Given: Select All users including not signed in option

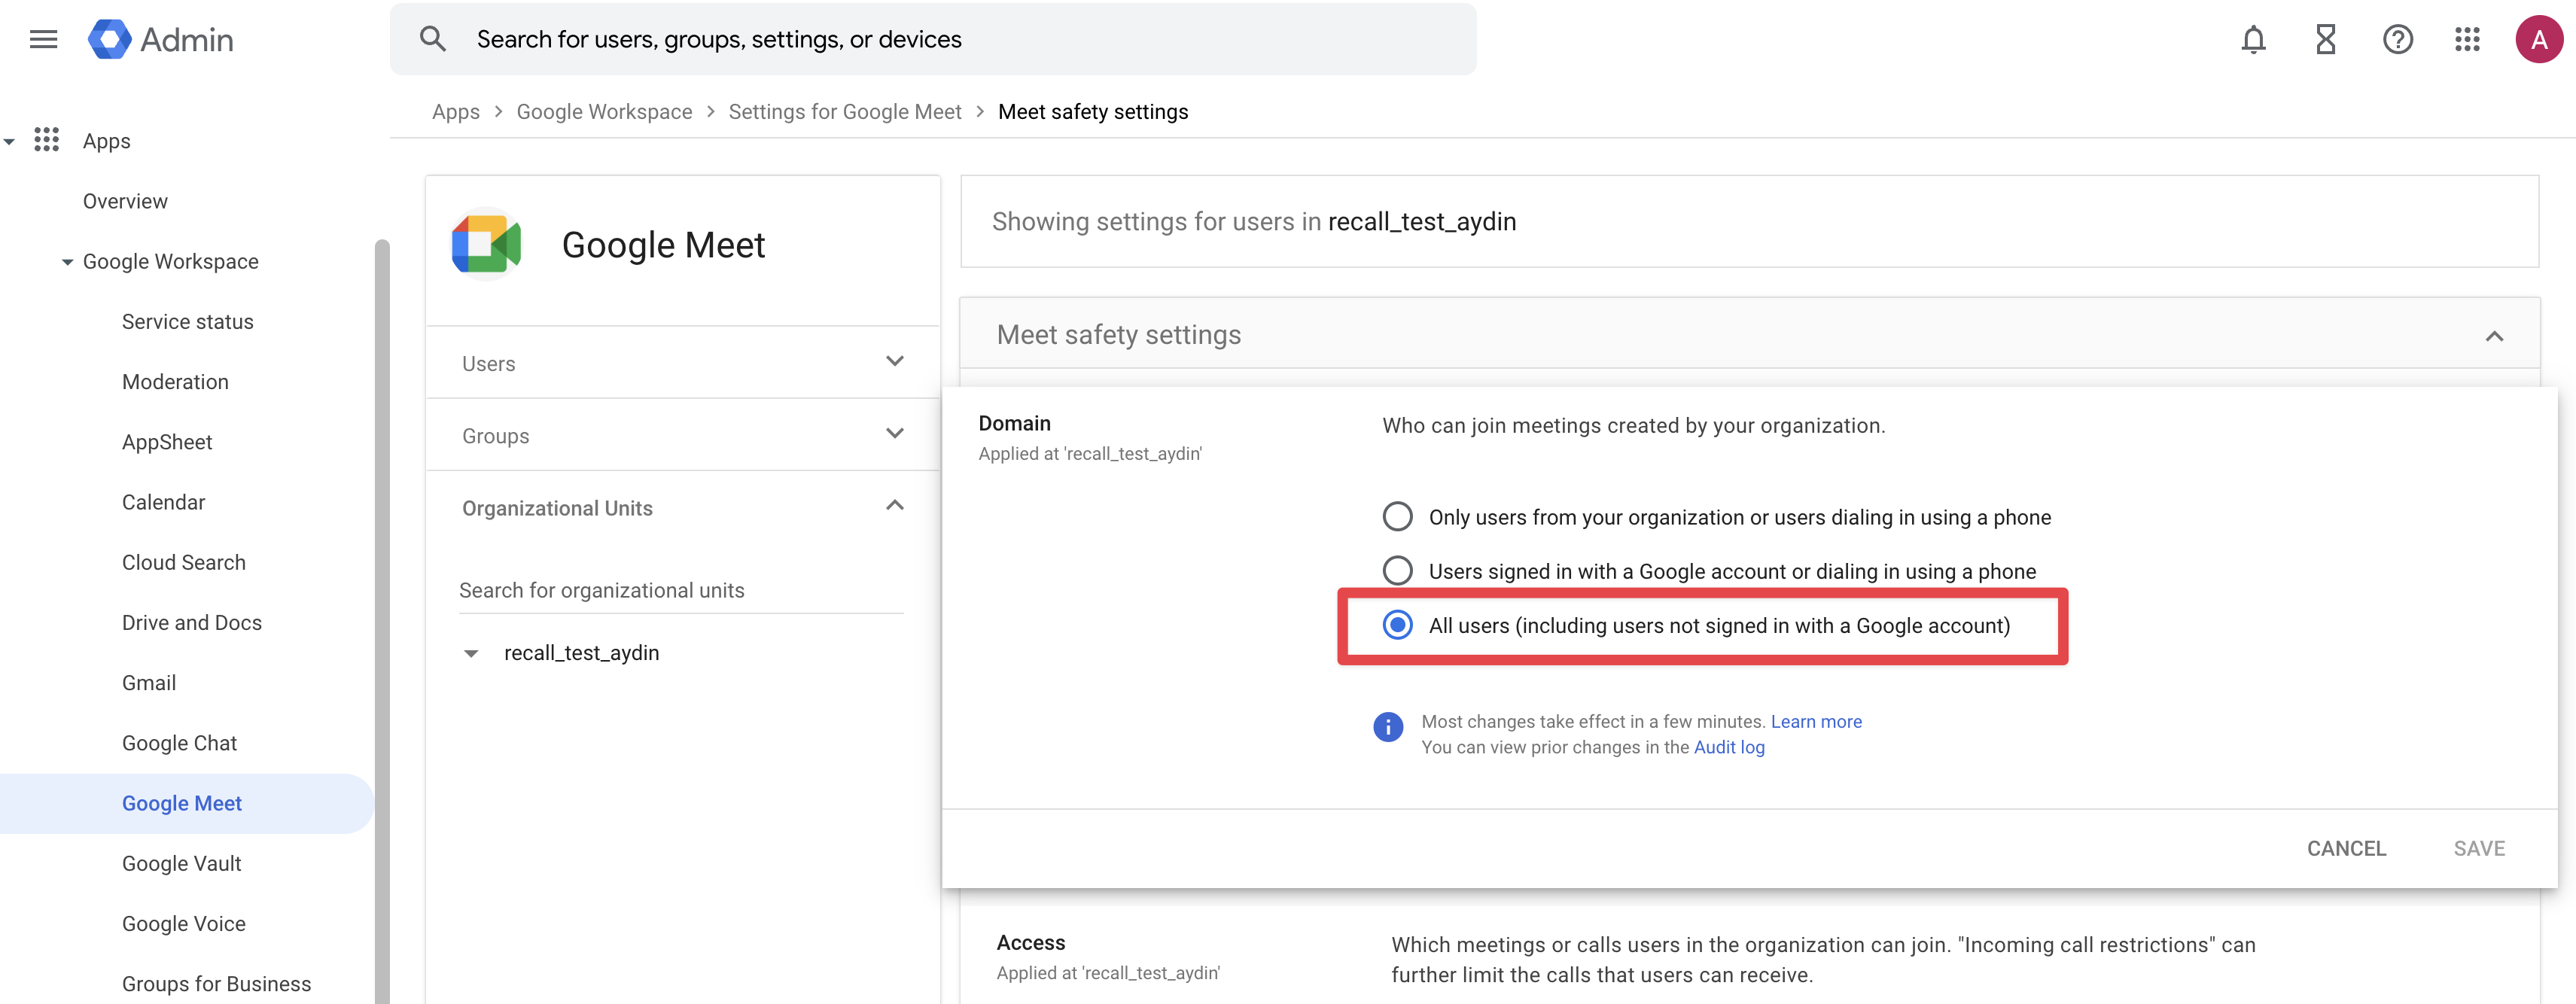Looking at the screenshot, I should pyautogui.click(x=1397, y=625).
